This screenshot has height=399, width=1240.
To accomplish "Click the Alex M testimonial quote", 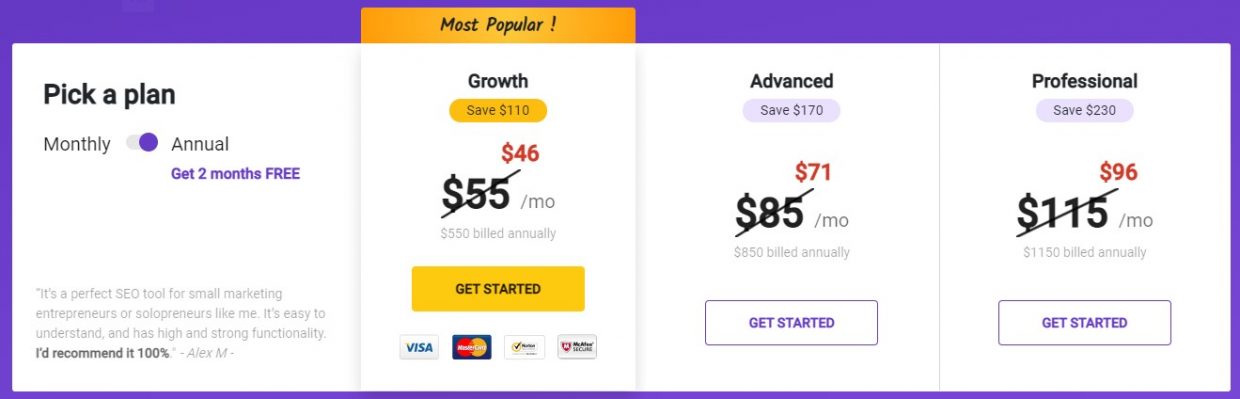I will 181,323.
